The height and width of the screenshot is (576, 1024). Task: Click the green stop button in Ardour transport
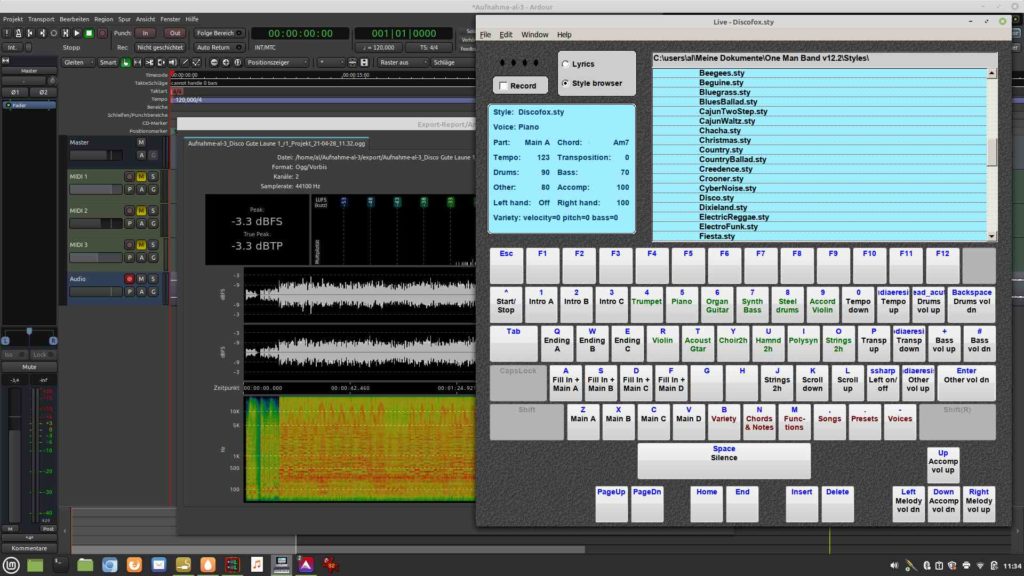tap(89, 33)
